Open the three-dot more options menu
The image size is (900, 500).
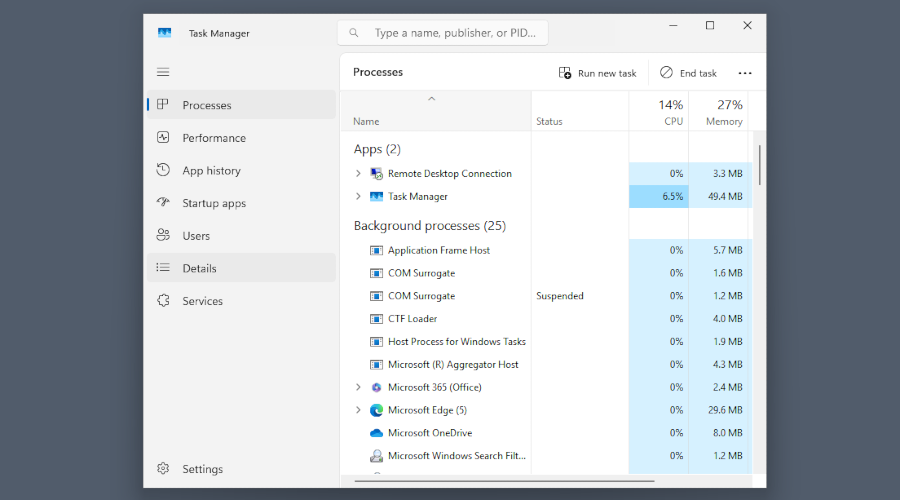[745, 73]
